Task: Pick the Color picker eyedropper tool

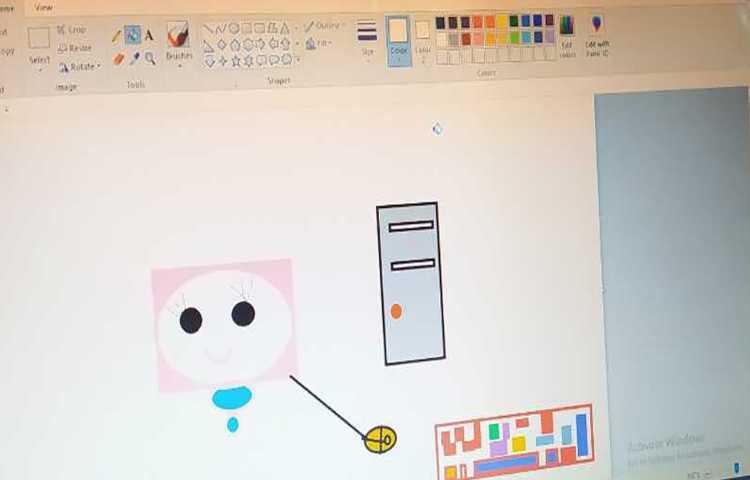Action: [134, 59]
